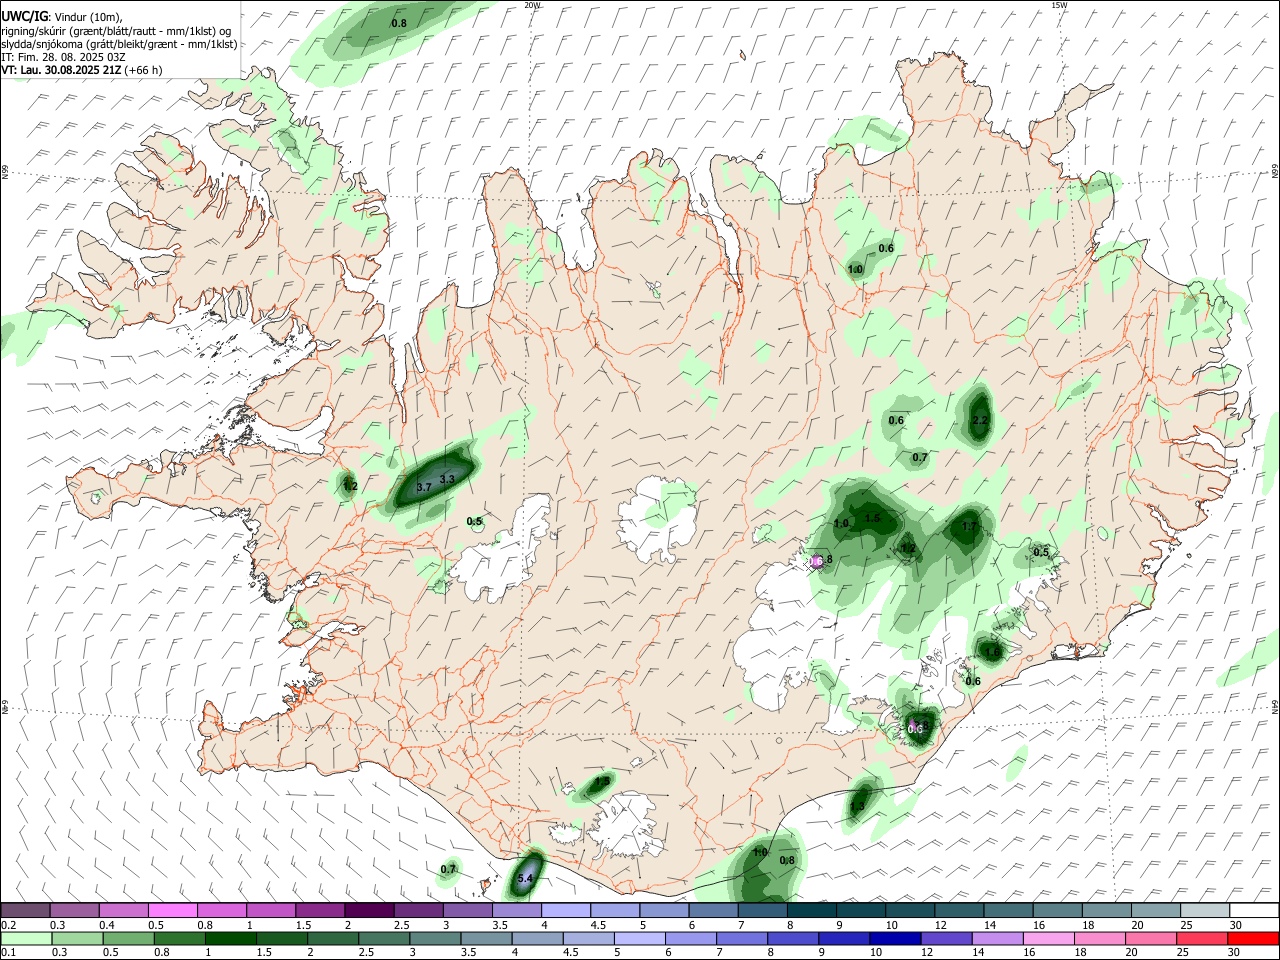
Task: Click the '20W' longitude label at the top
Action: tap(533, 5)
